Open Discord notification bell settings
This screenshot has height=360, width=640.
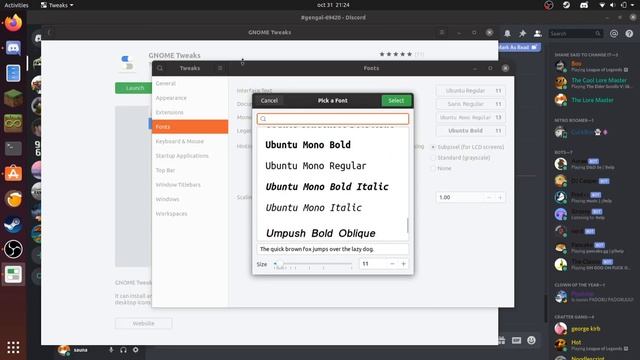(507, 33)
